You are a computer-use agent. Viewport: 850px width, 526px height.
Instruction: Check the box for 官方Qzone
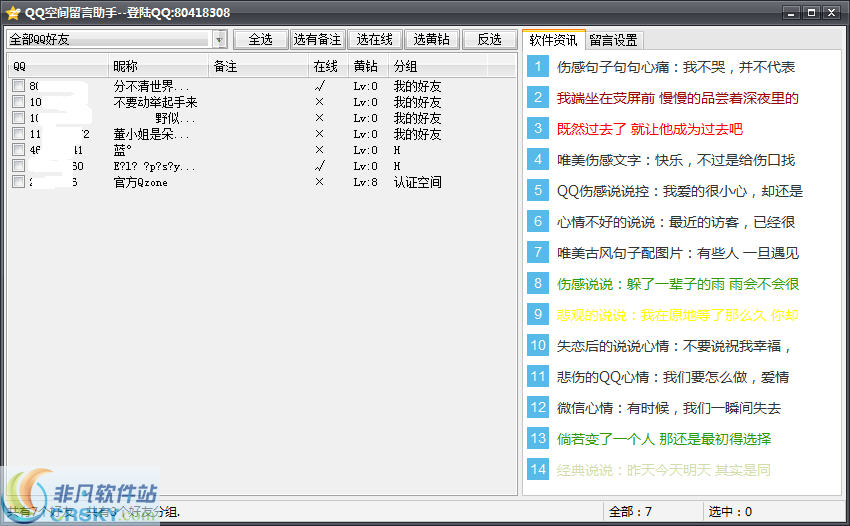coord(18,182)
